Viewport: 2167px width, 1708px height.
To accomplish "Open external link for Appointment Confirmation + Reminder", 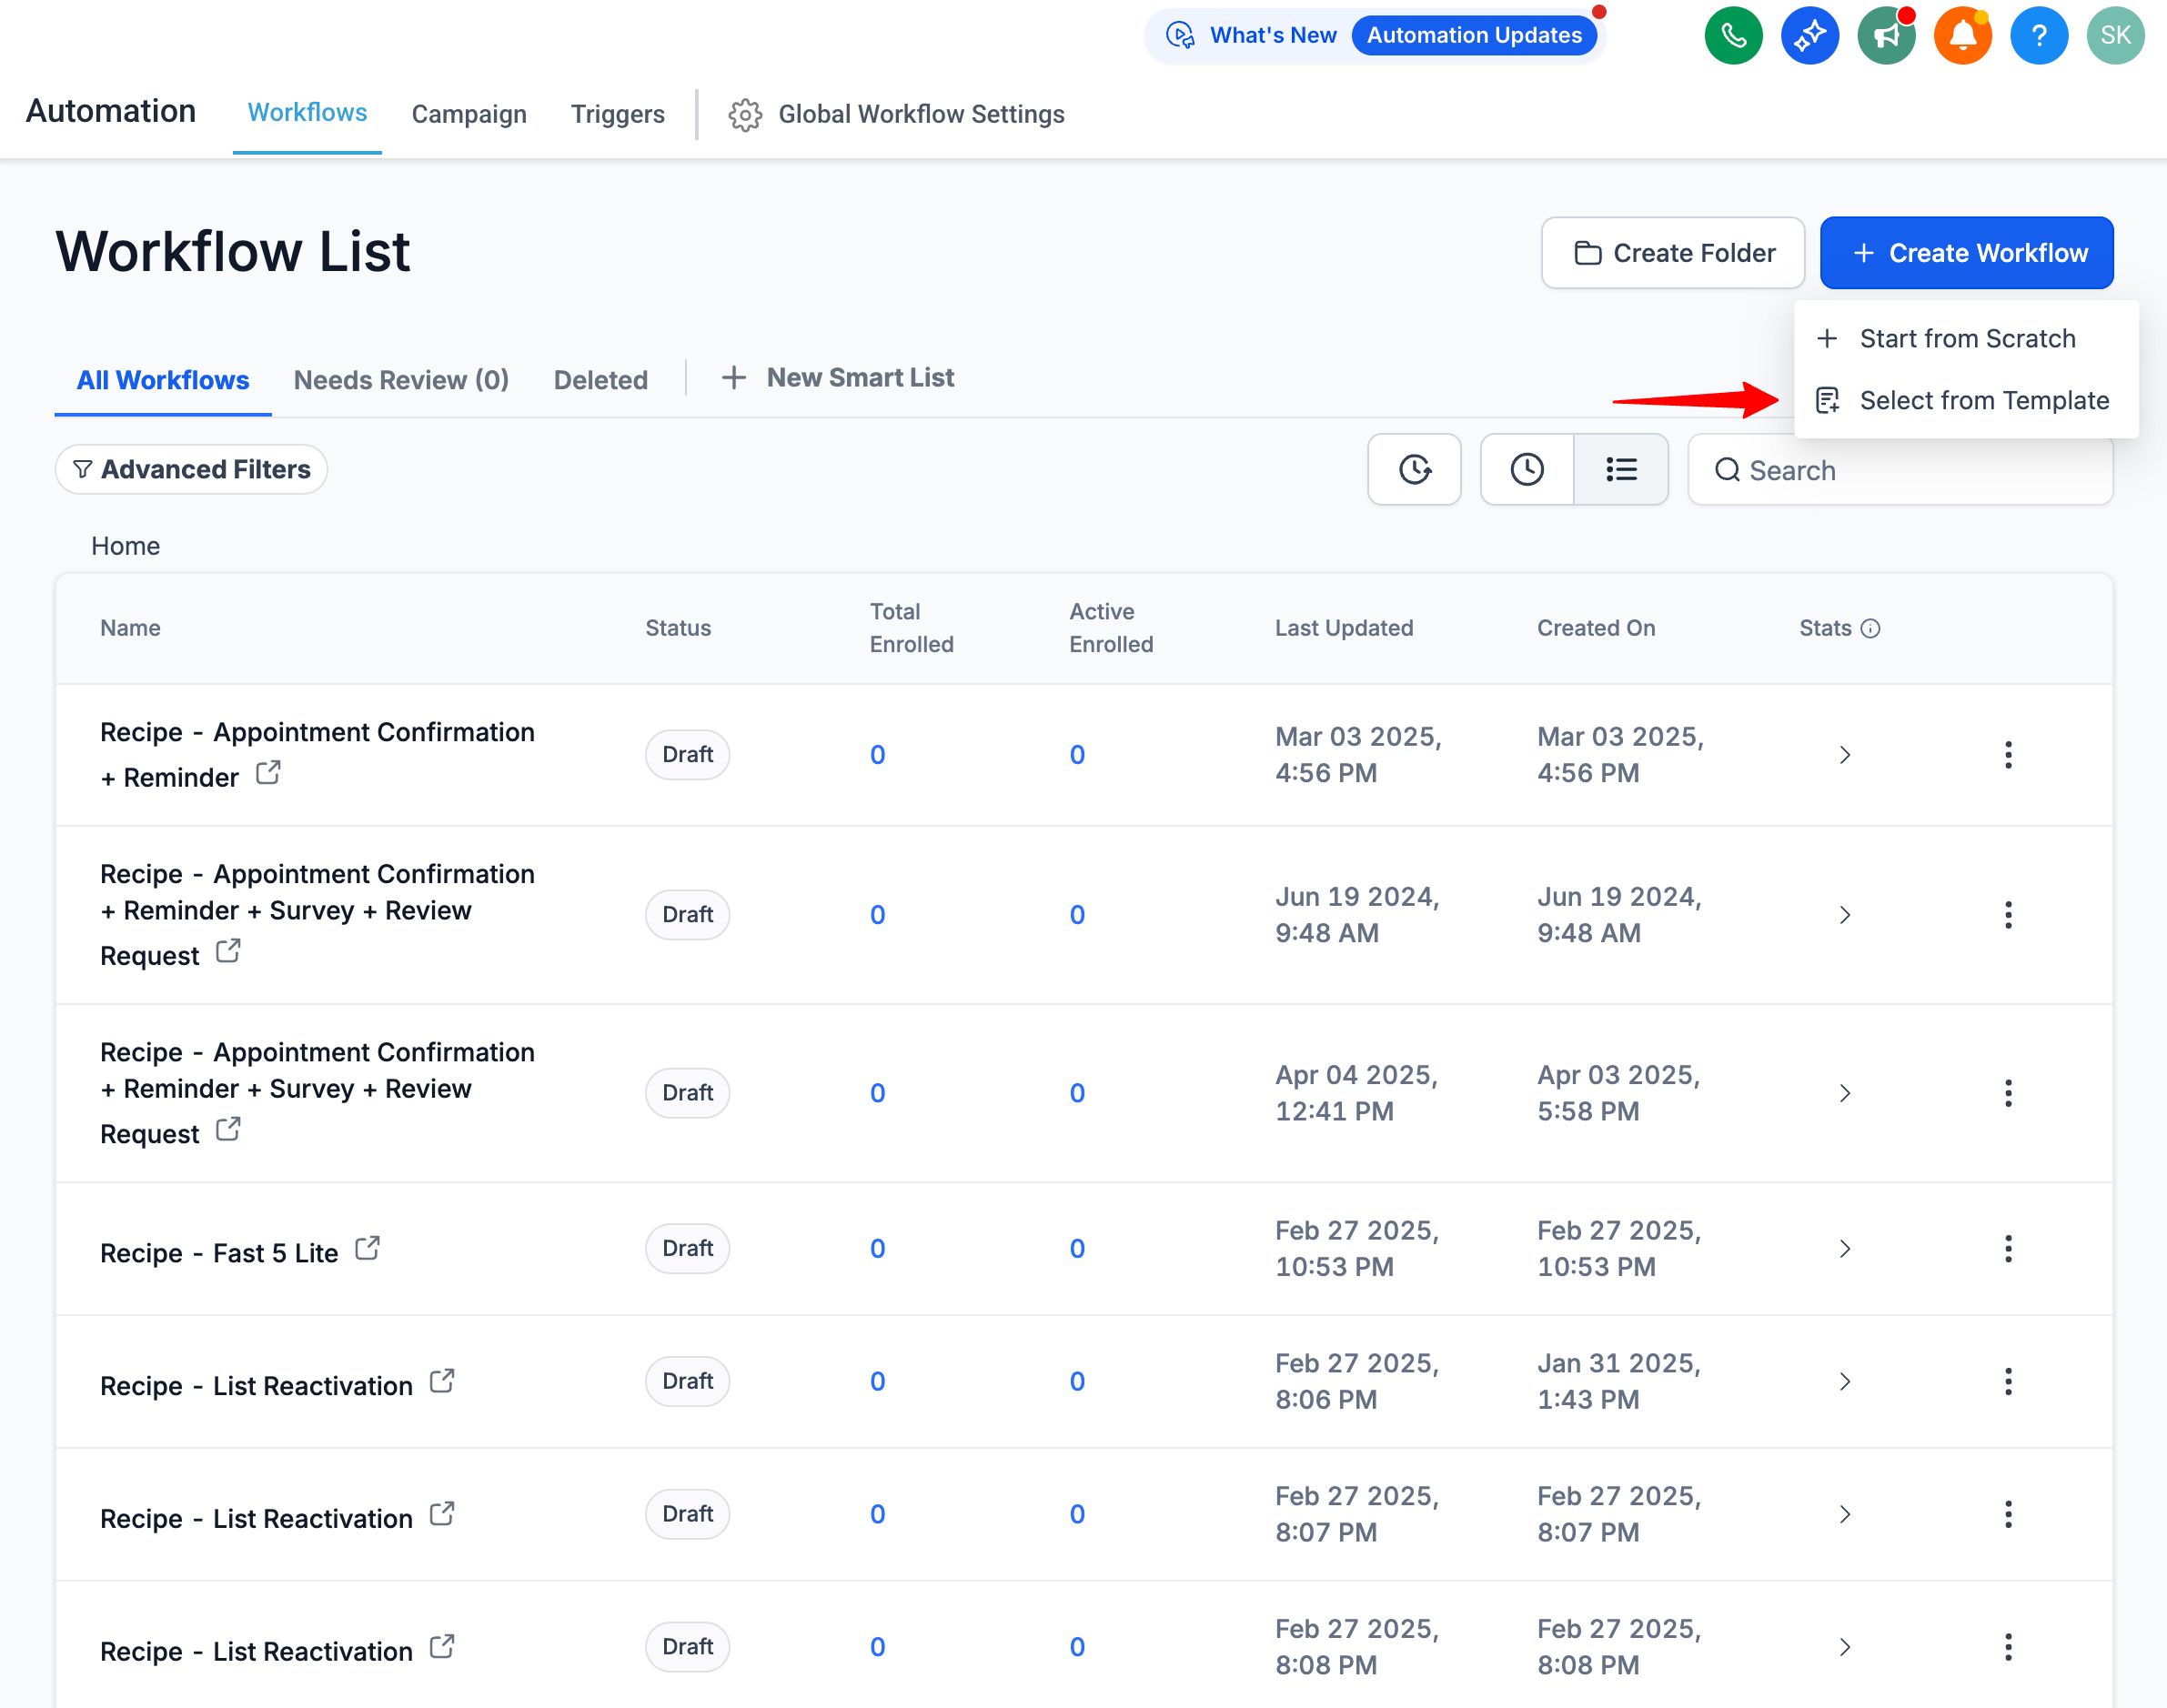I will tap(268, 773).
